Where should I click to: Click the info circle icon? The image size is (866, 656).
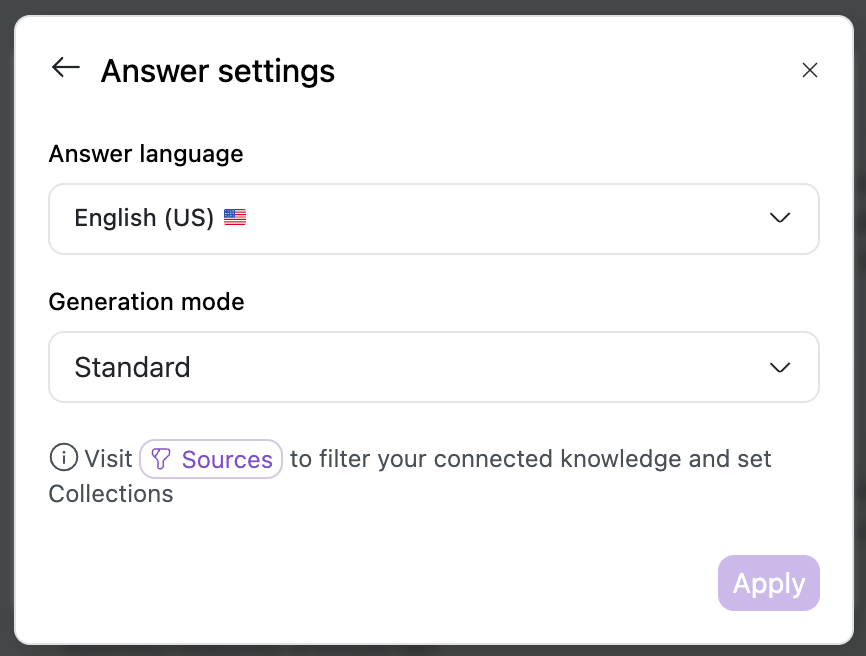click(x=63, y=458)
